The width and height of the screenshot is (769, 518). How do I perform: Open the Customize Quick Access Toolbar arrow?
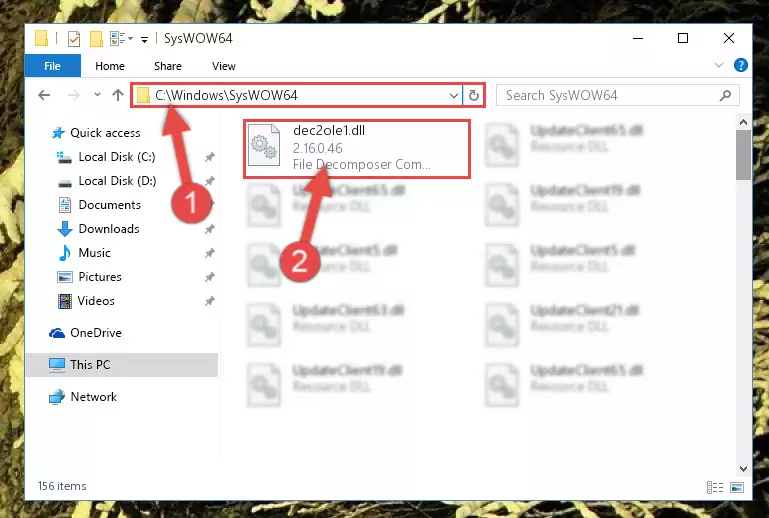pos(144,39)
